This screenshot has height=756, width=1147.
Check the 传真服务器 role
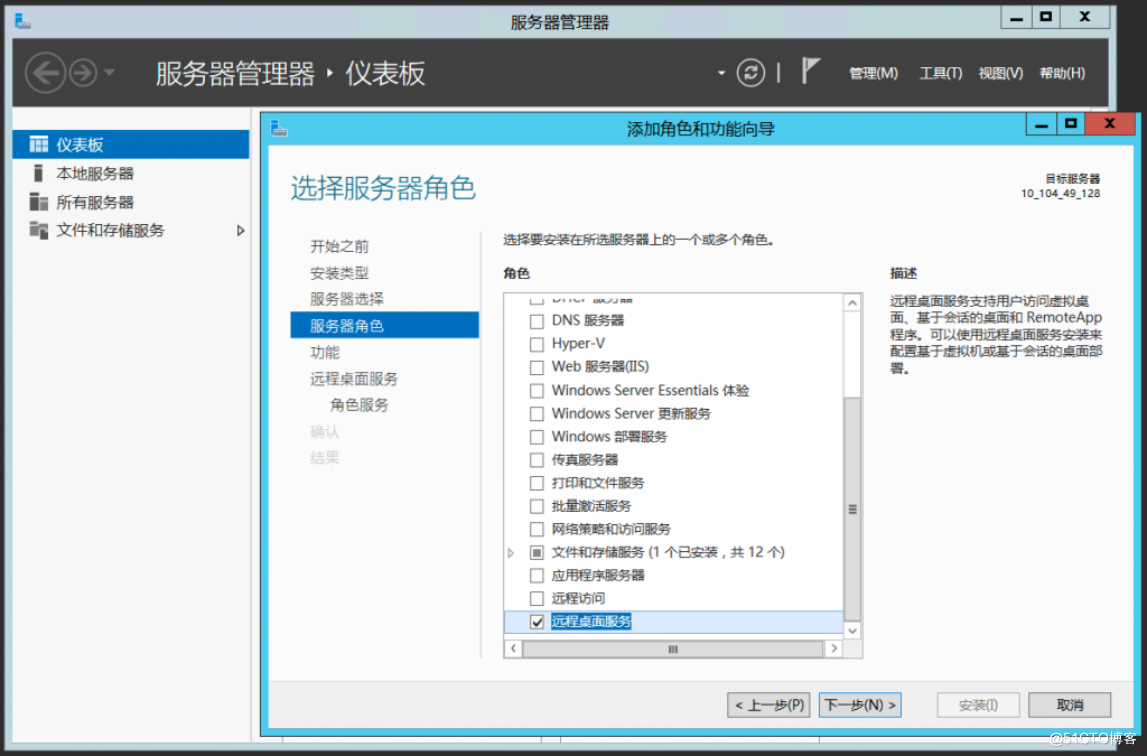coord(537,460)
